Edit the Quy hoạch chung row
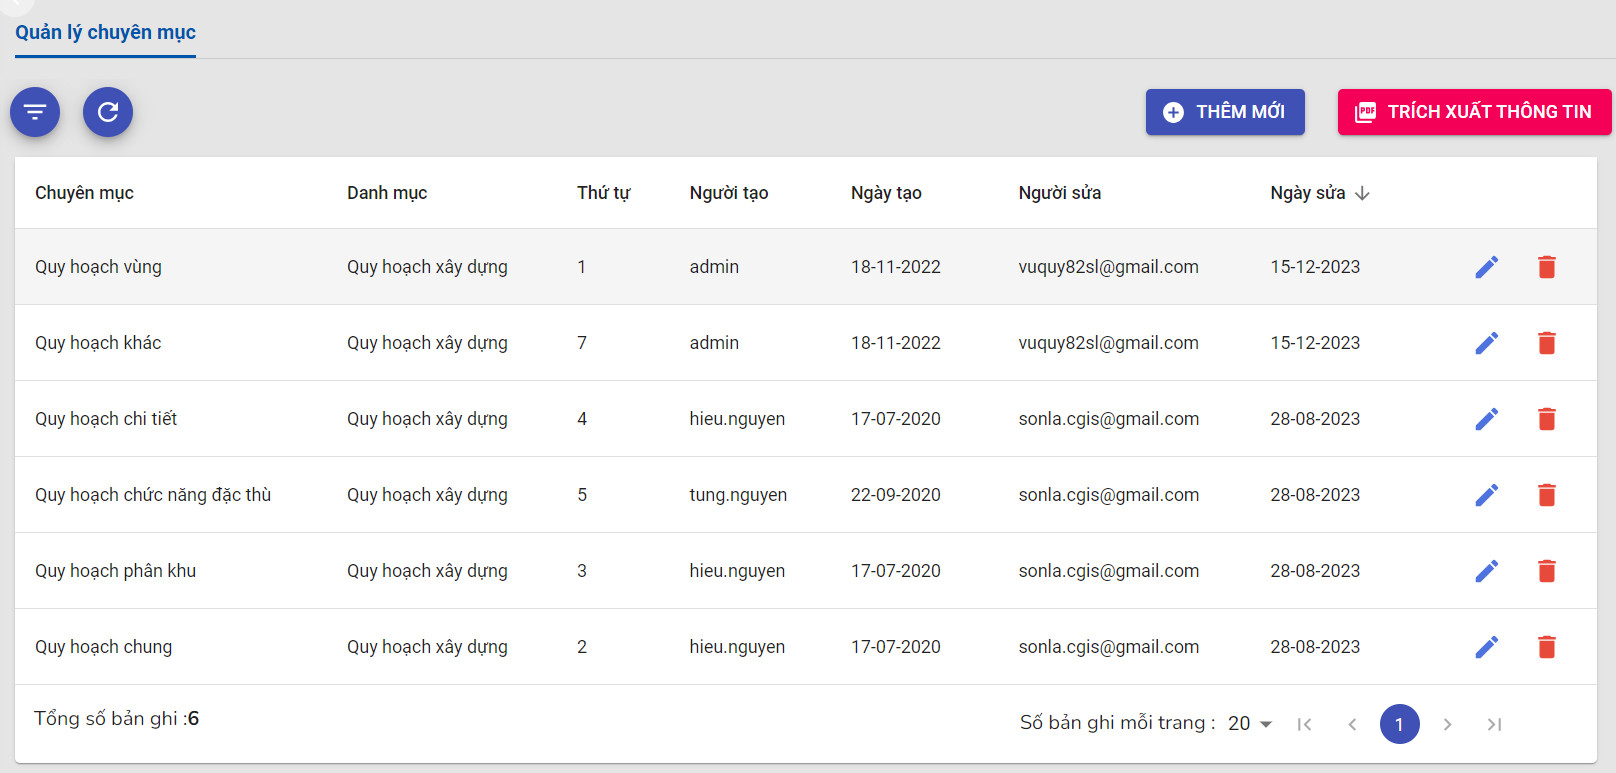 [x=1487, y=647]
